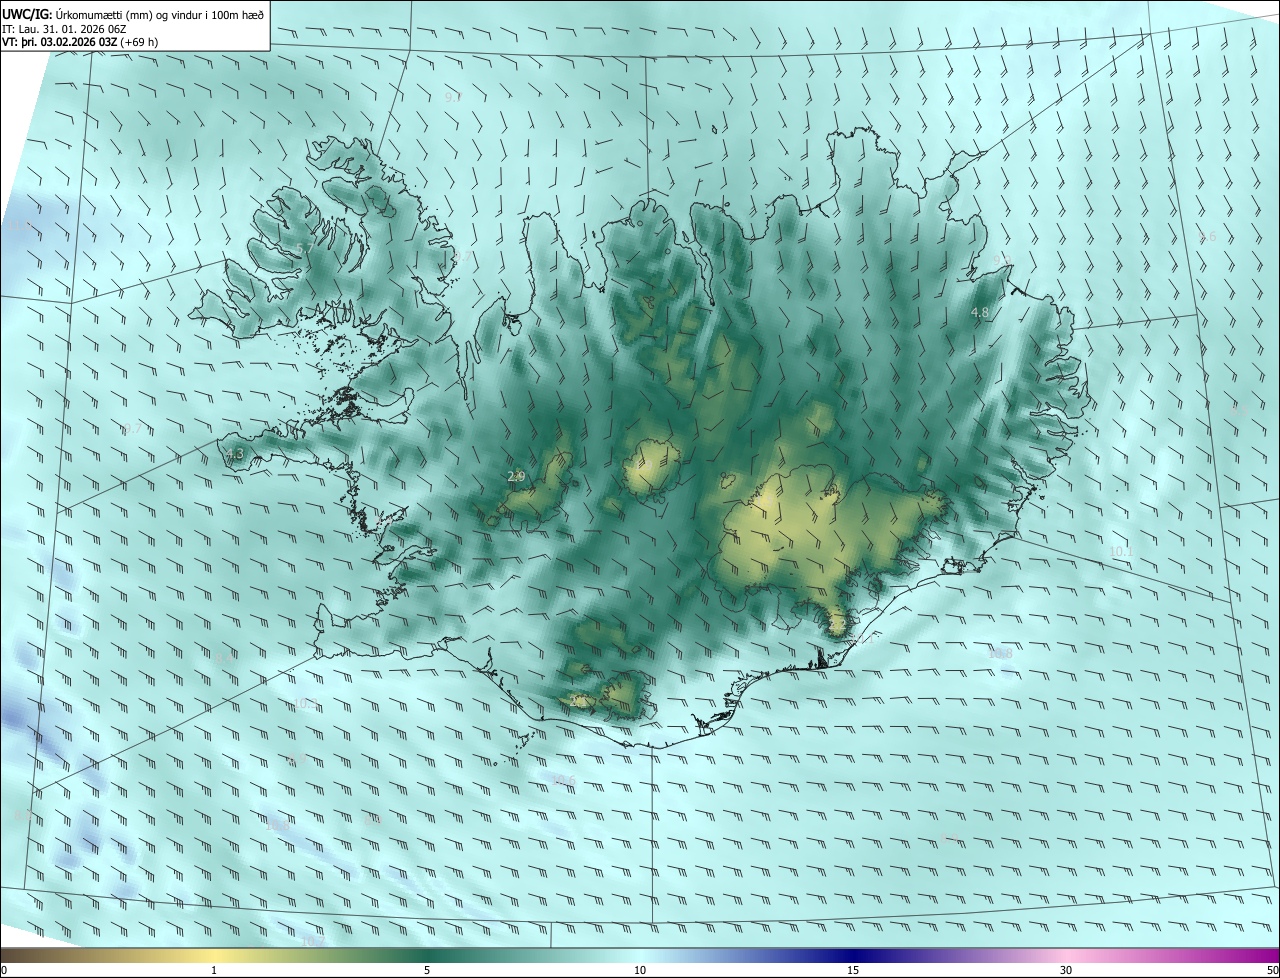This screenshot has height=978, width=1280.
Task: Click the colorbar tick label 50
Action: 1272,971
